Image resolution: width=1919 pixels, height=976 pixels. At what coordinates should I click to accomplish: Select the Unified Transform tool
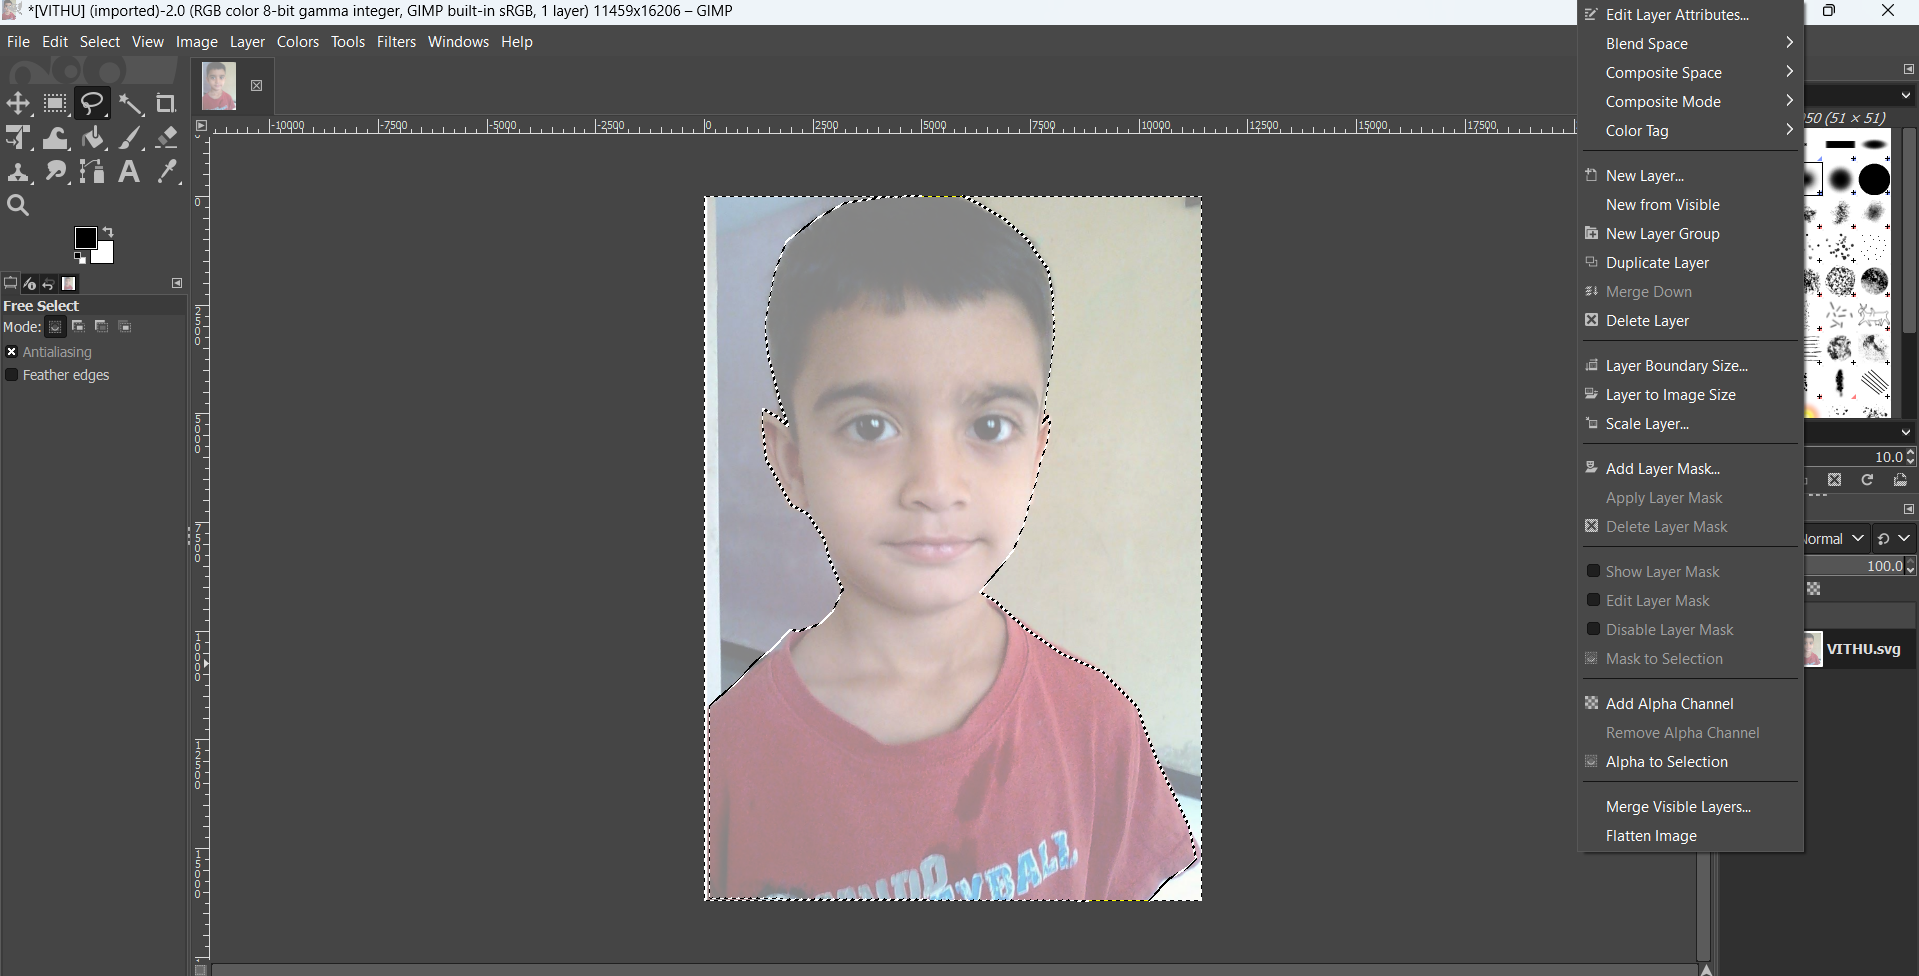[x=18, y=138]
